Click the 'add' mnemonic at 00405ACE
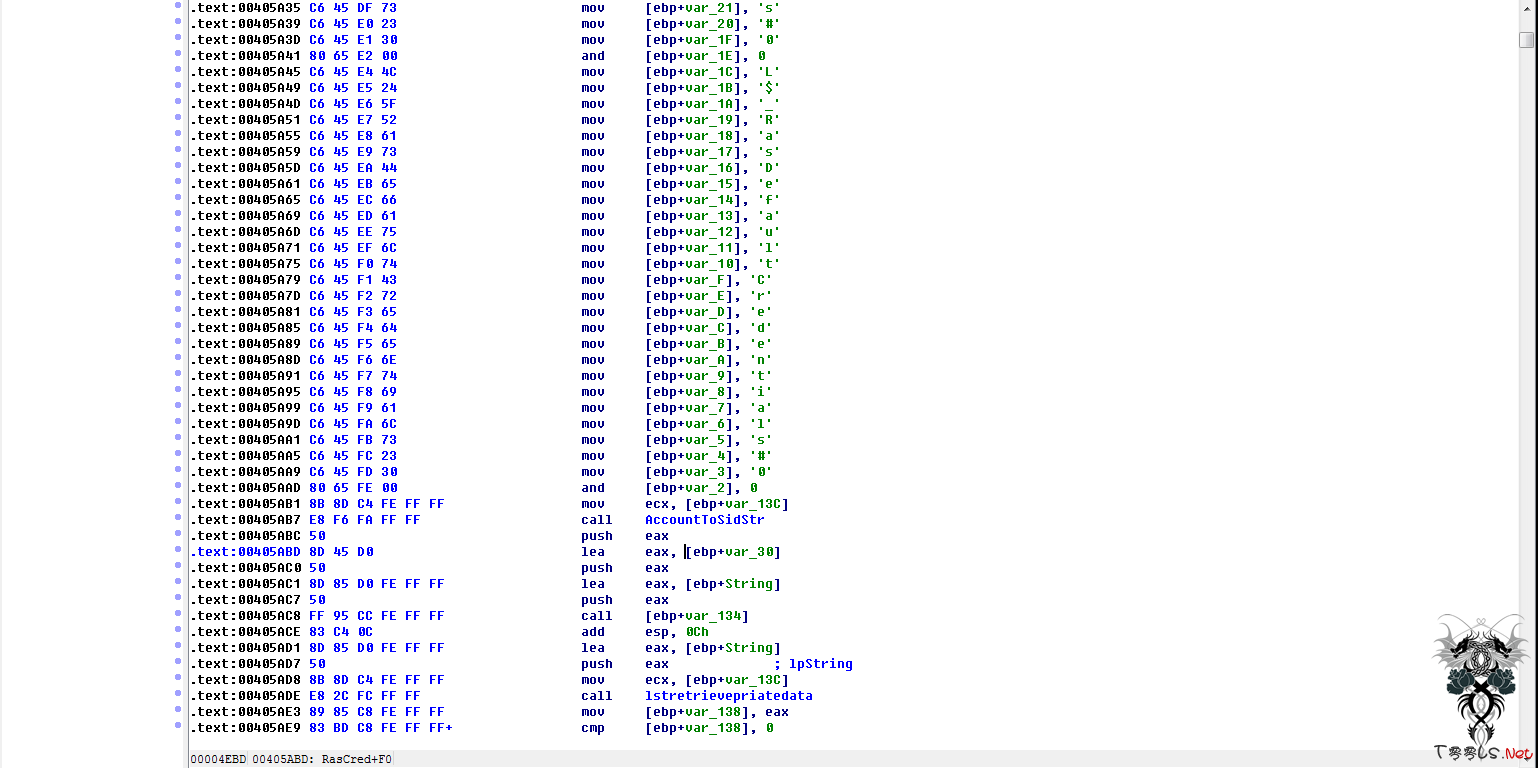Image resolution: width=1538 pixels, height=768 pixels. [x=593, y=632]
